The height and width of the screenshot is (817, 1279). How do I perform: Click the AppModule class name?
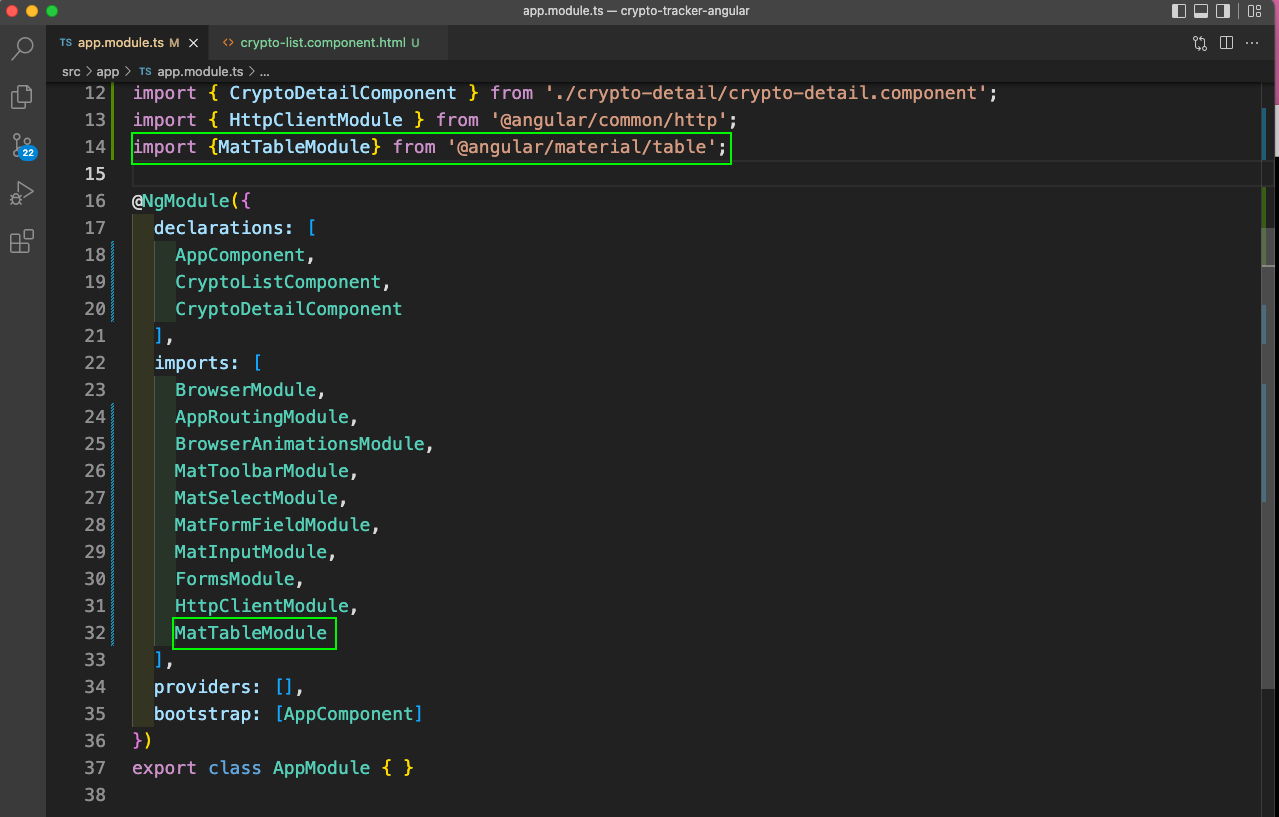point(322,768)
